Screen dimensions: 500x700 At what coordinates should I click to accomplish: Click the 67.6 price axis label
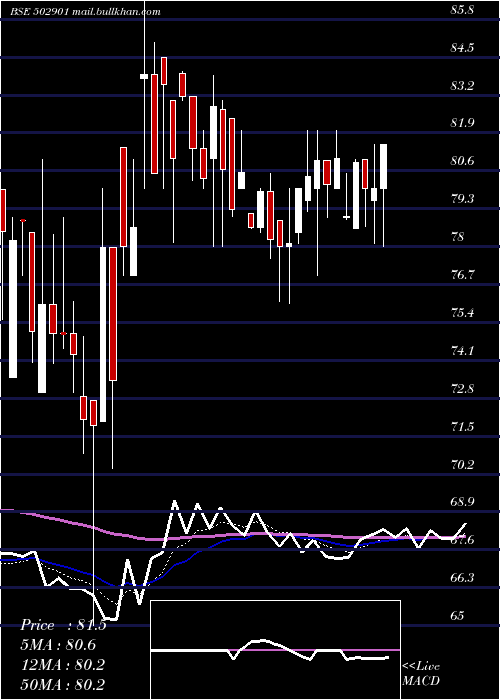pyautogui.click(x=462, y=541)
